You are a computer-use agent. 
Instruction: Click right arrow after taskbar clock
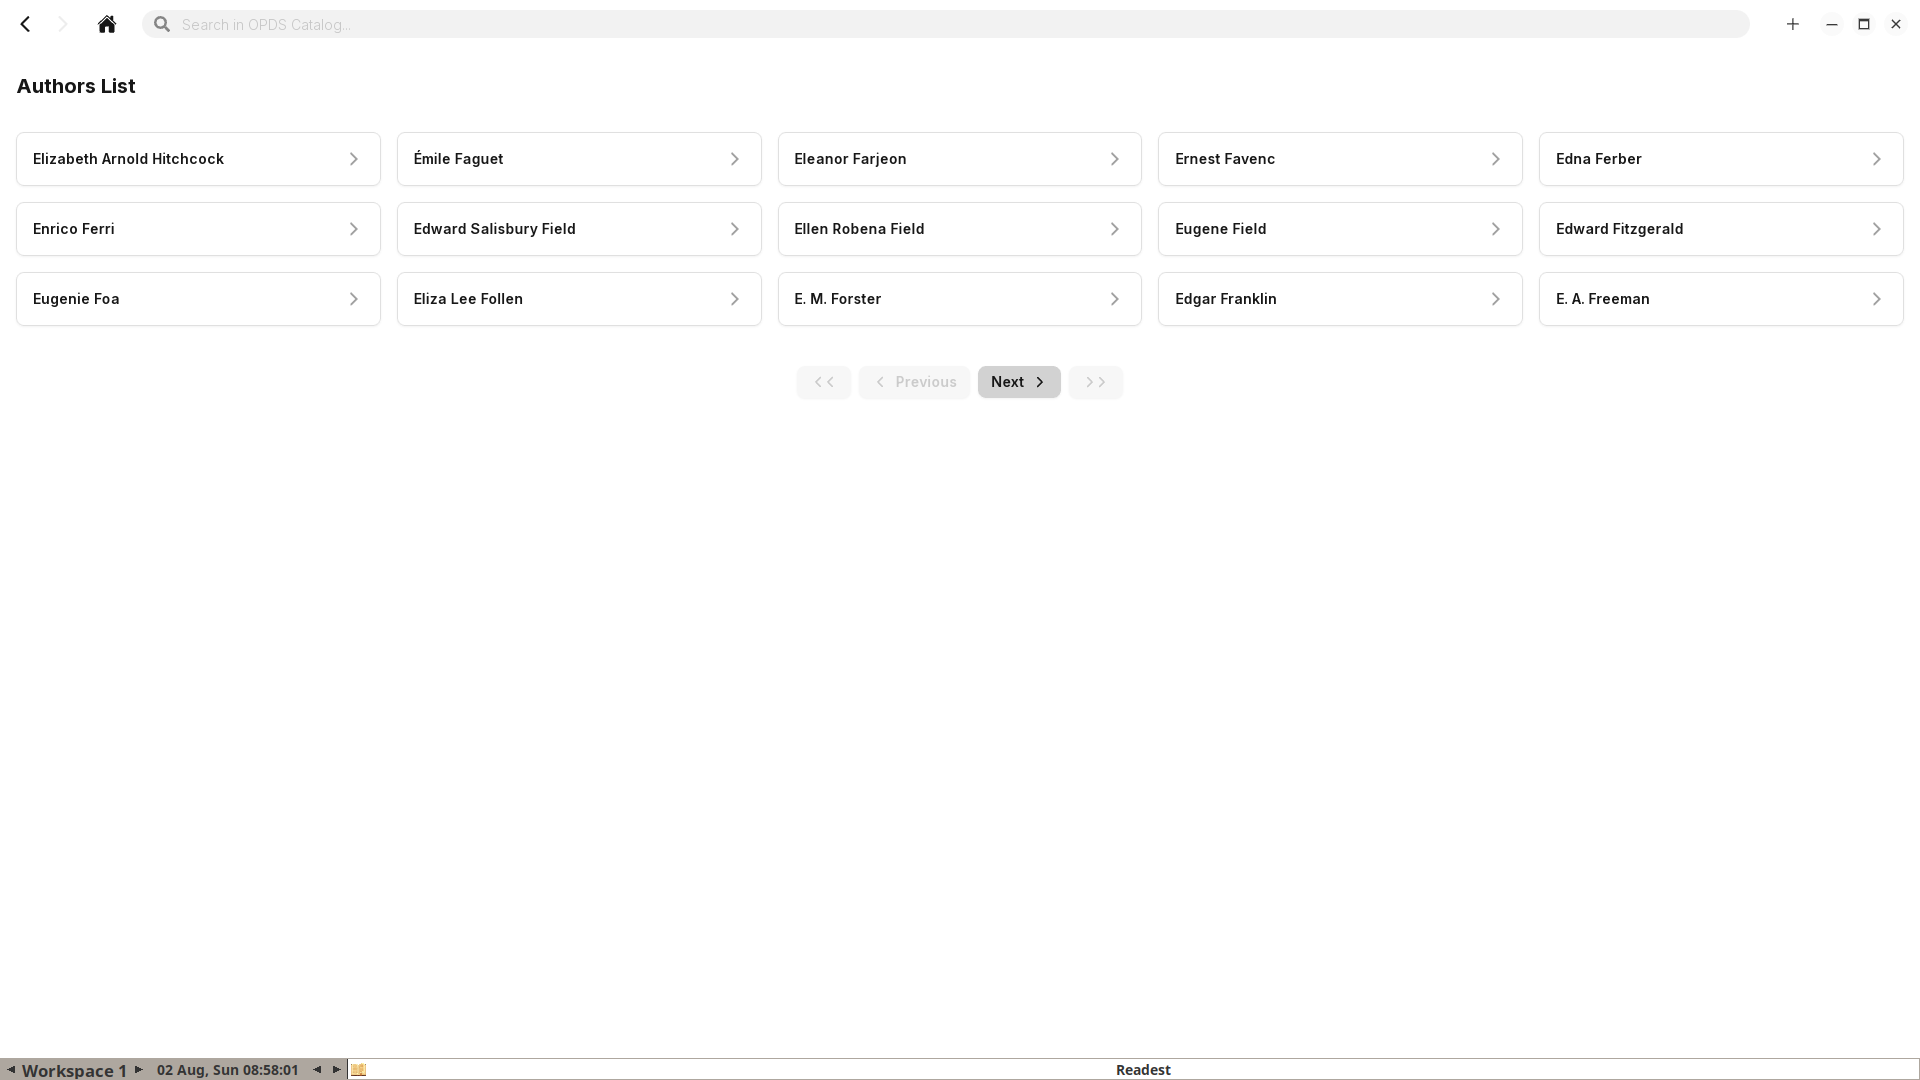(336, 1070)
